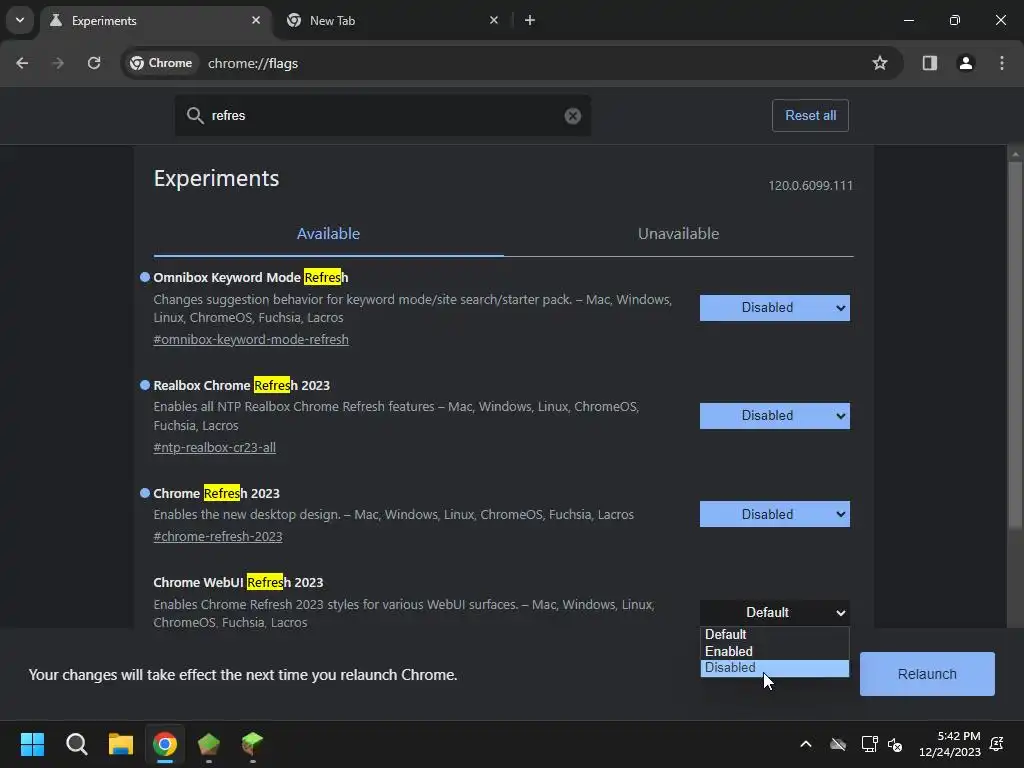
Task: Open the #chrome-refresh-2023 link
Action: [217, 536]
